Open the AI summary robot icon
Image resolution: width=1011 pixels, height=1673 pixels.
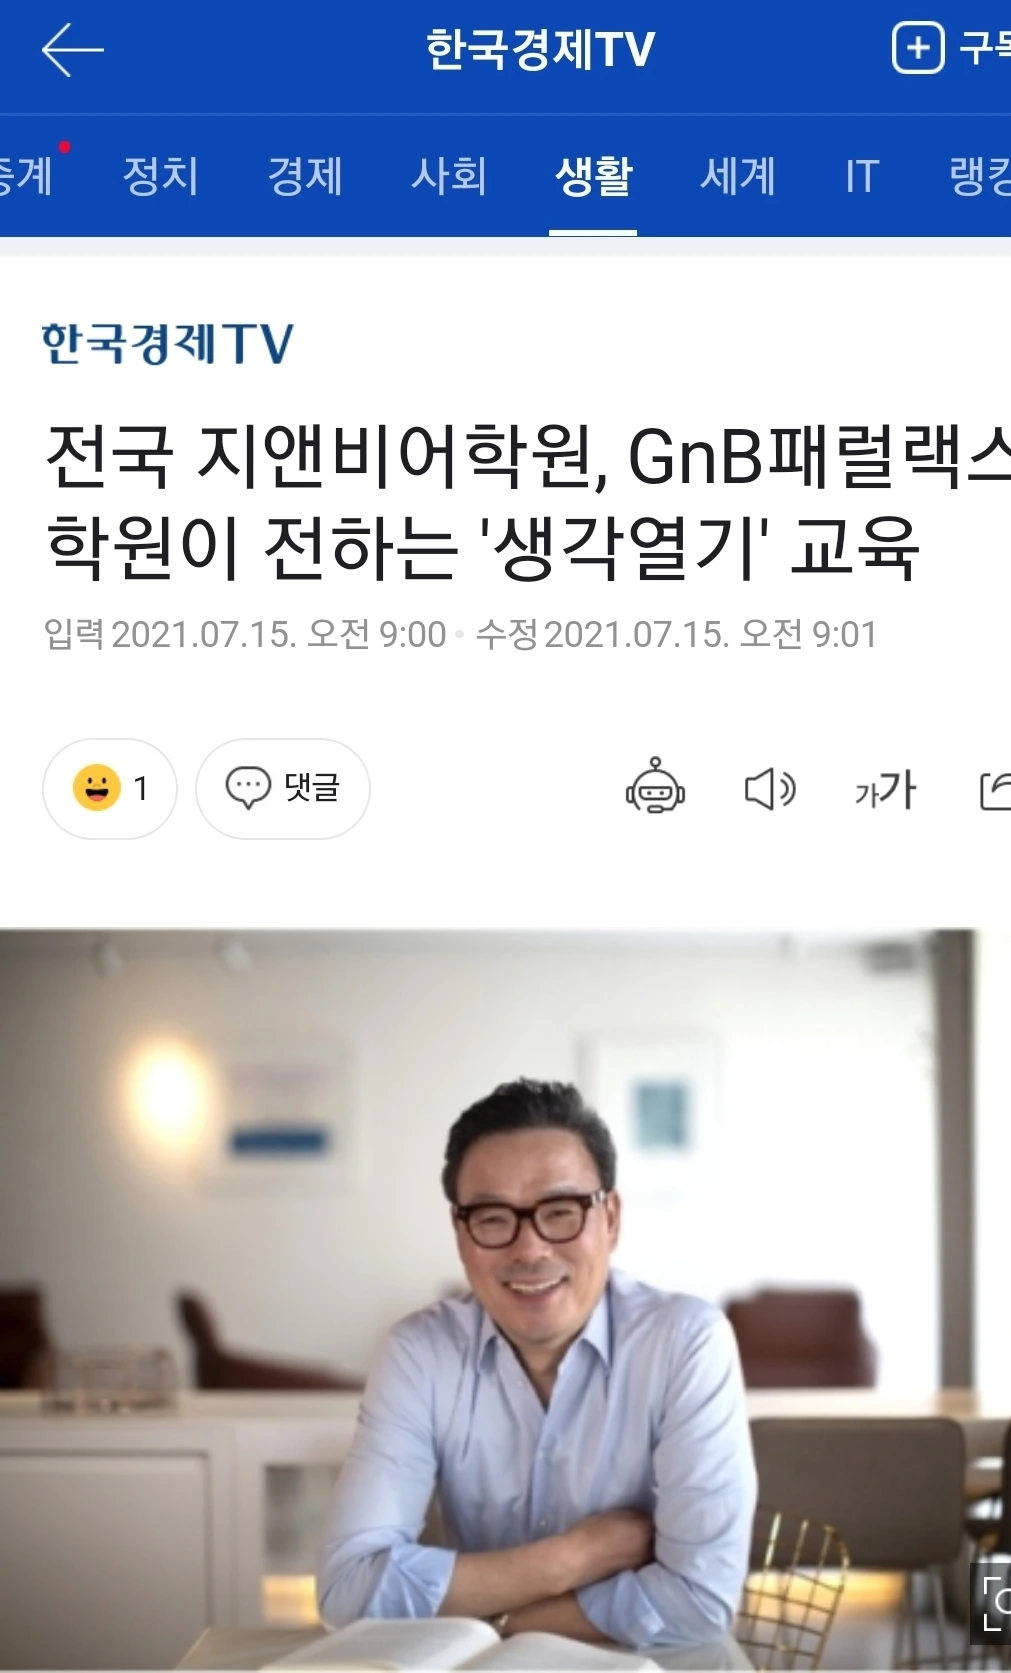point(655,786)
